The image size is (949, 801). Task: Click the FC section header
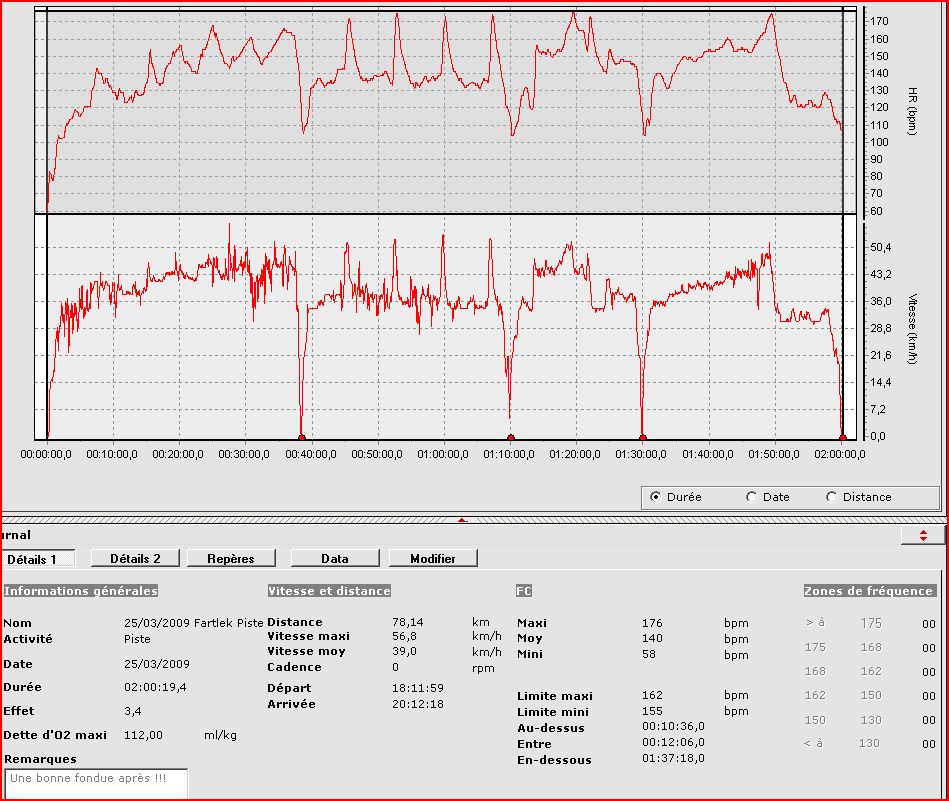pyautogui.click(x=524, y=590)
